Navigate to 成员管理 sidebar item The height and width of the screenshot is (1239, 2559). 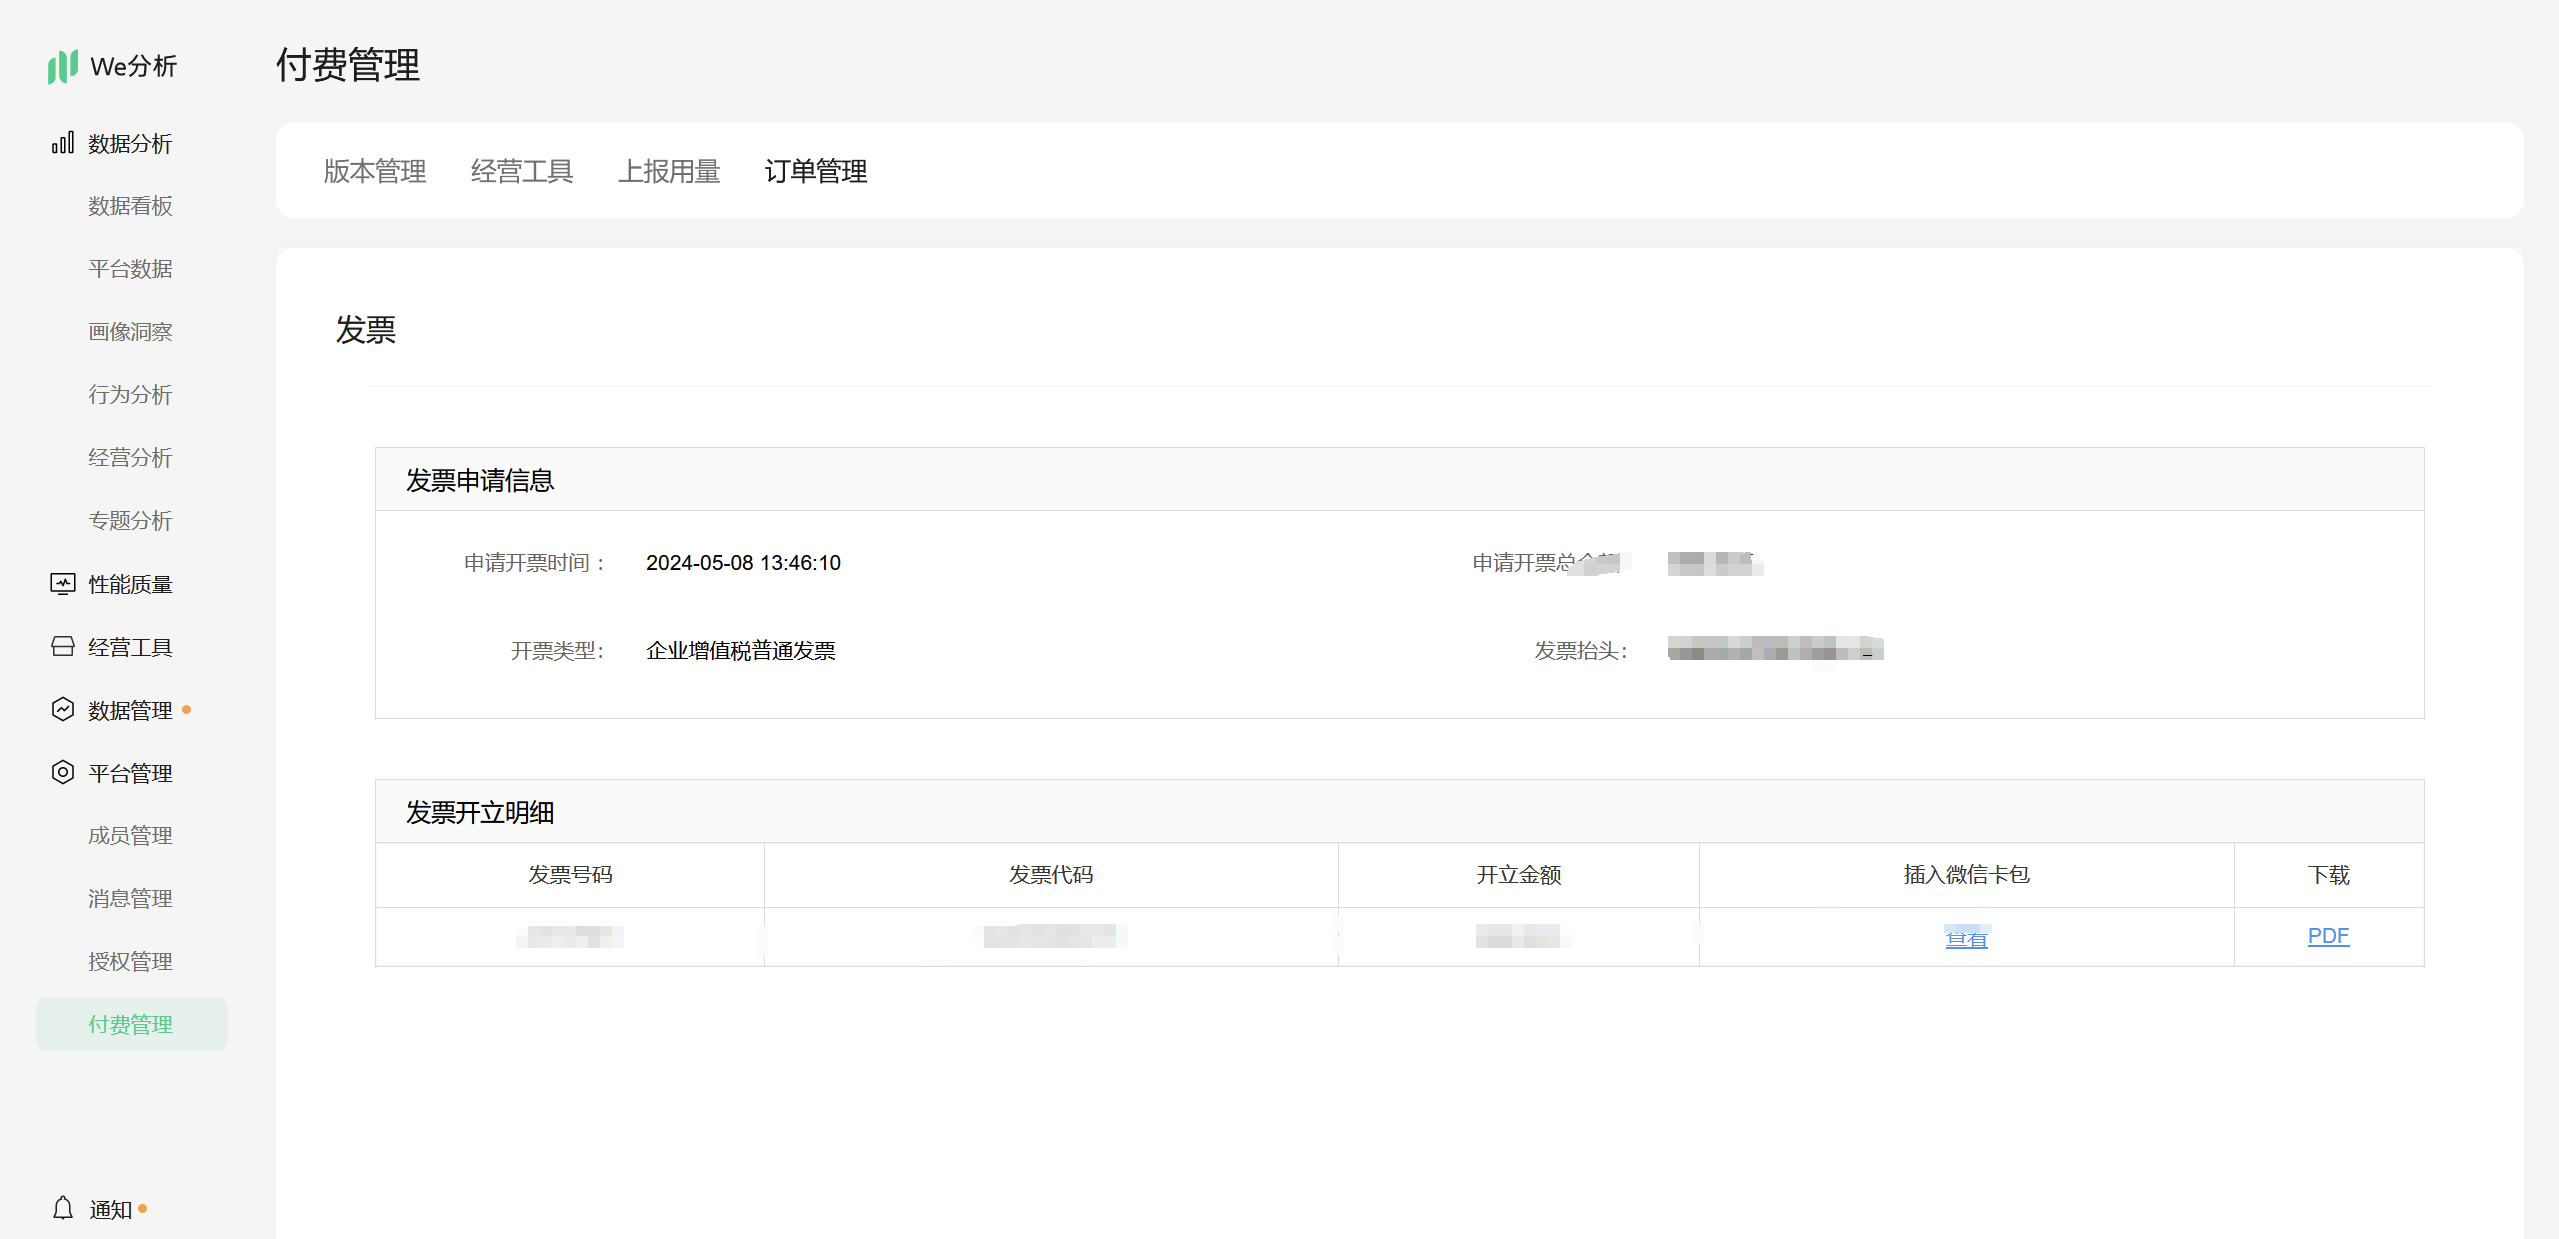coord(130,836)
